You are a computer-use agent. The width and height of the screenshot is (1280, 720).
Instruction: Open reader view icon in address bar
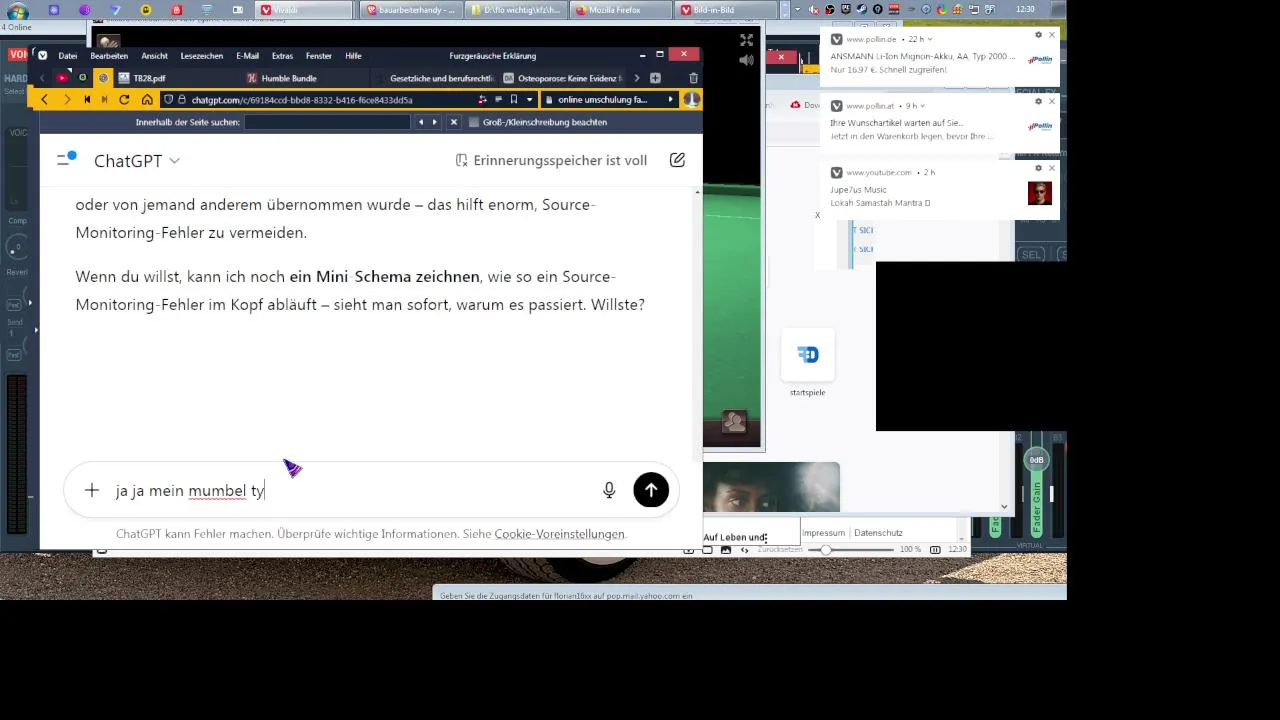[498, 100]
